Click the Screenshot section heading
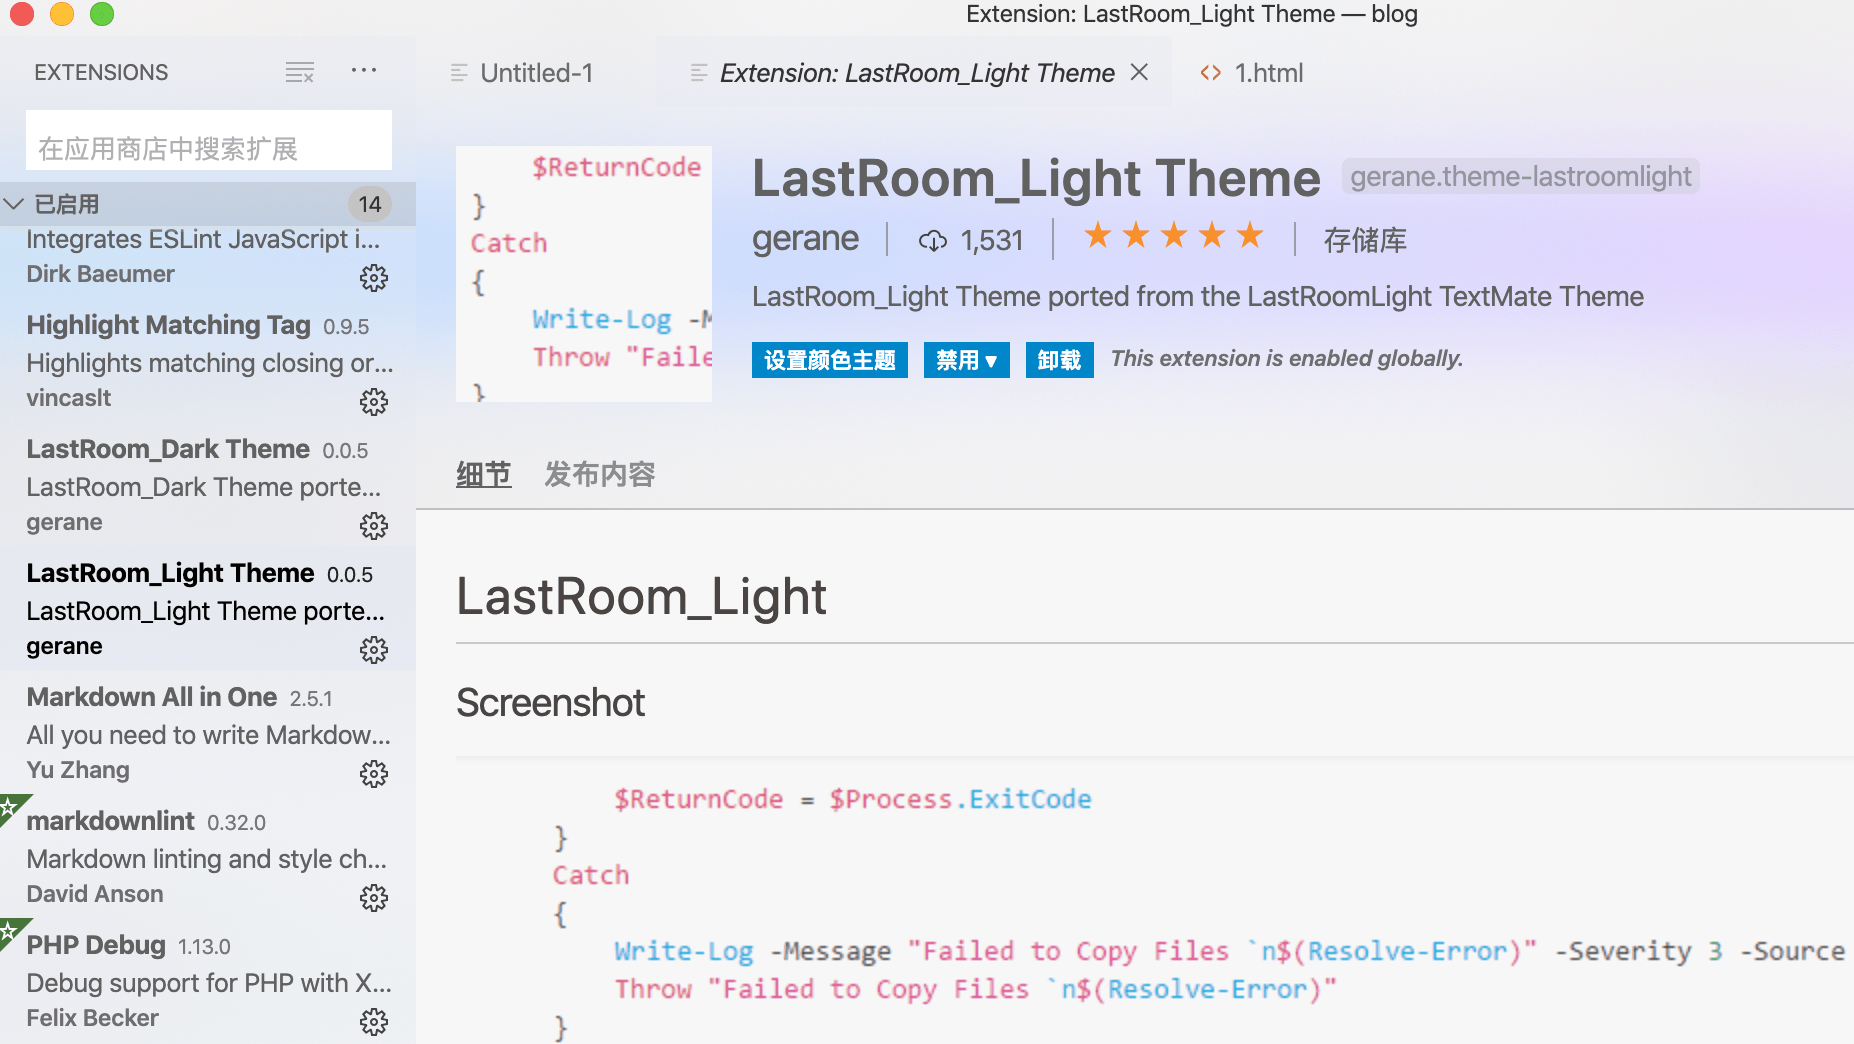 click(550, 703)
